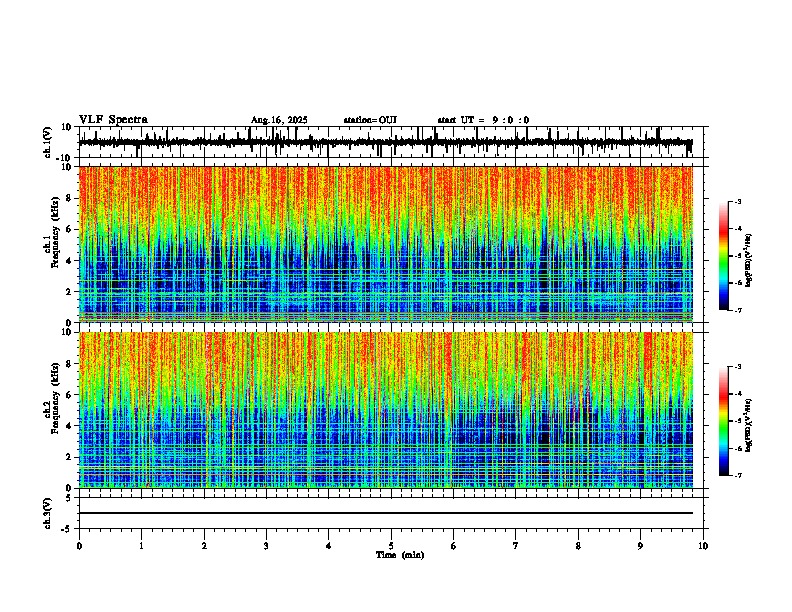Click the "-3" tick on the ch.1 colorbar
792x612 pixels.
coord(738,201)
